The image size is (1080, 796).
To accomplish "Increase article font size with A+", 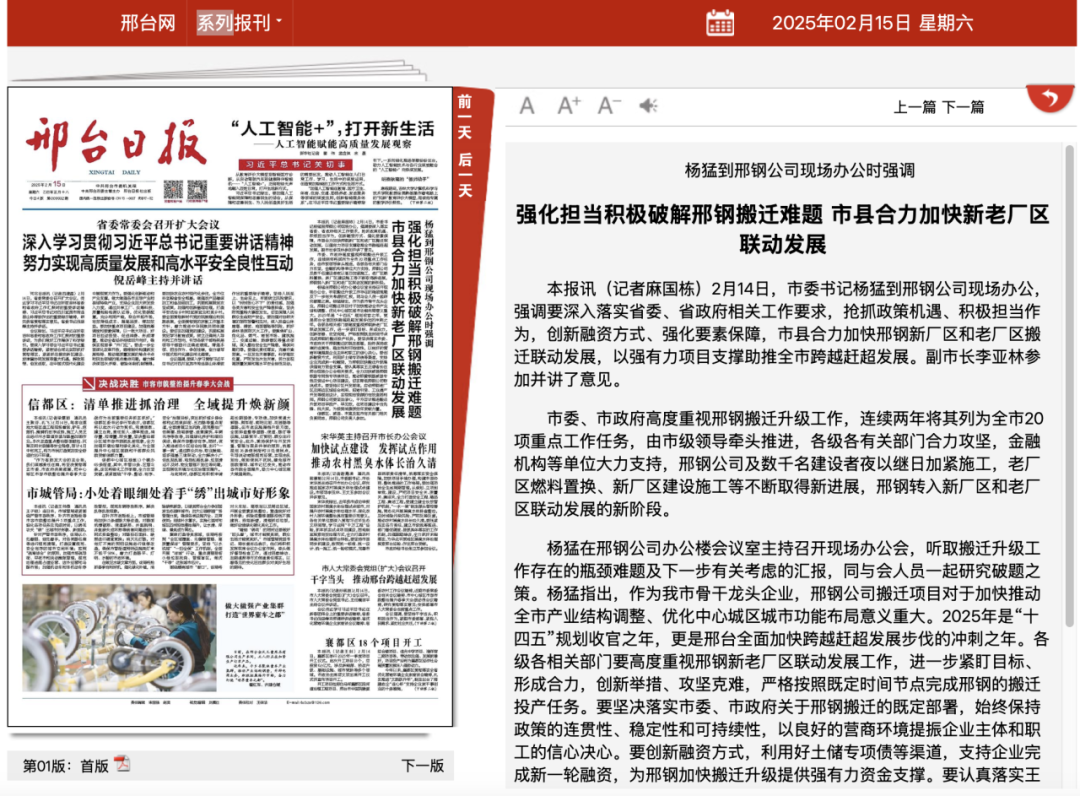I will [568, 106].
